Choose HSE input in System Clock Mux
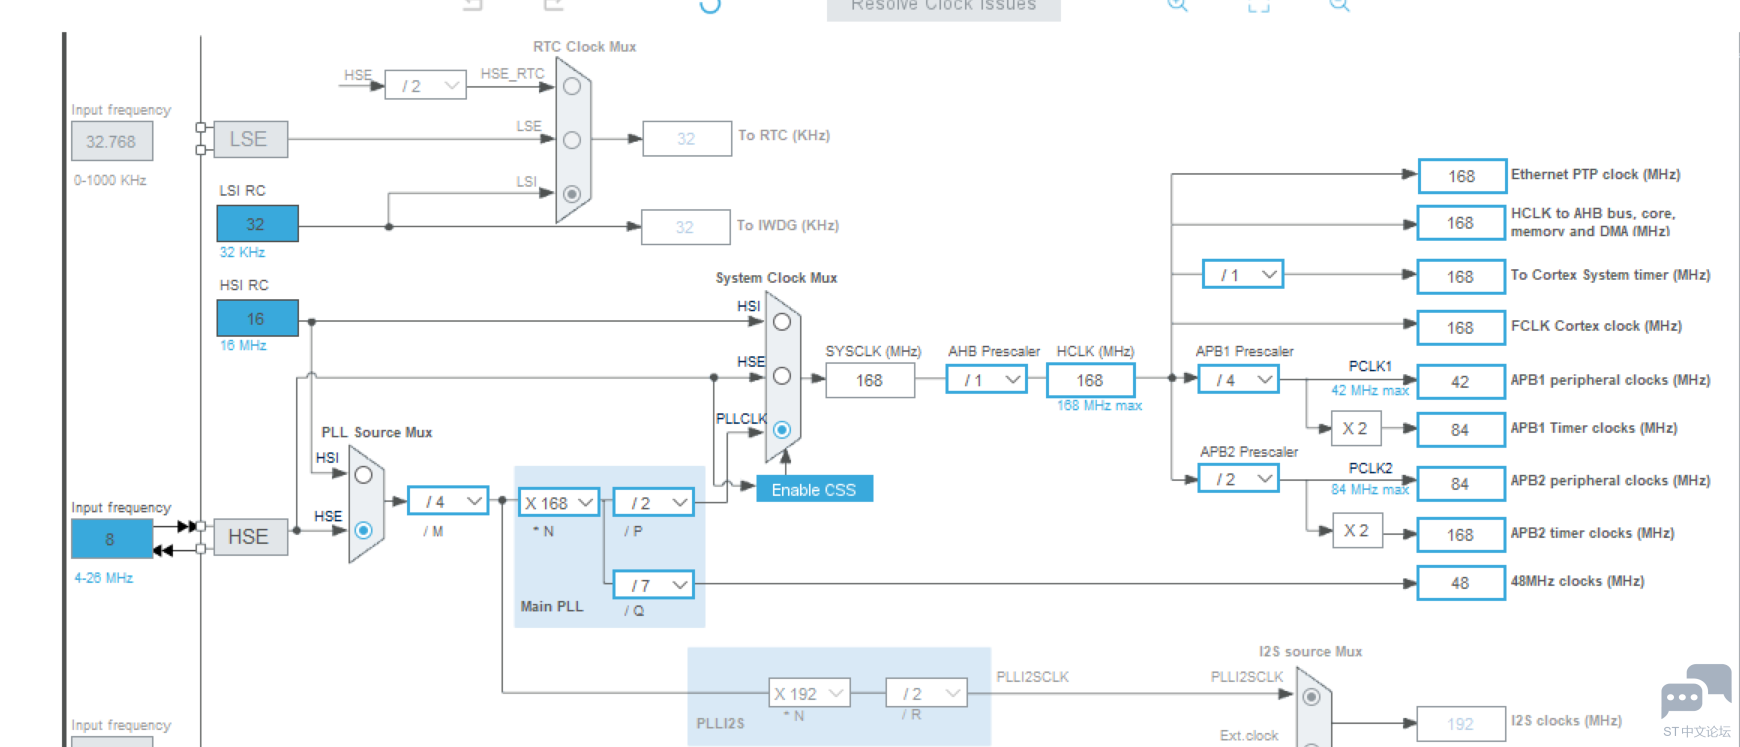 click(782, 376)
